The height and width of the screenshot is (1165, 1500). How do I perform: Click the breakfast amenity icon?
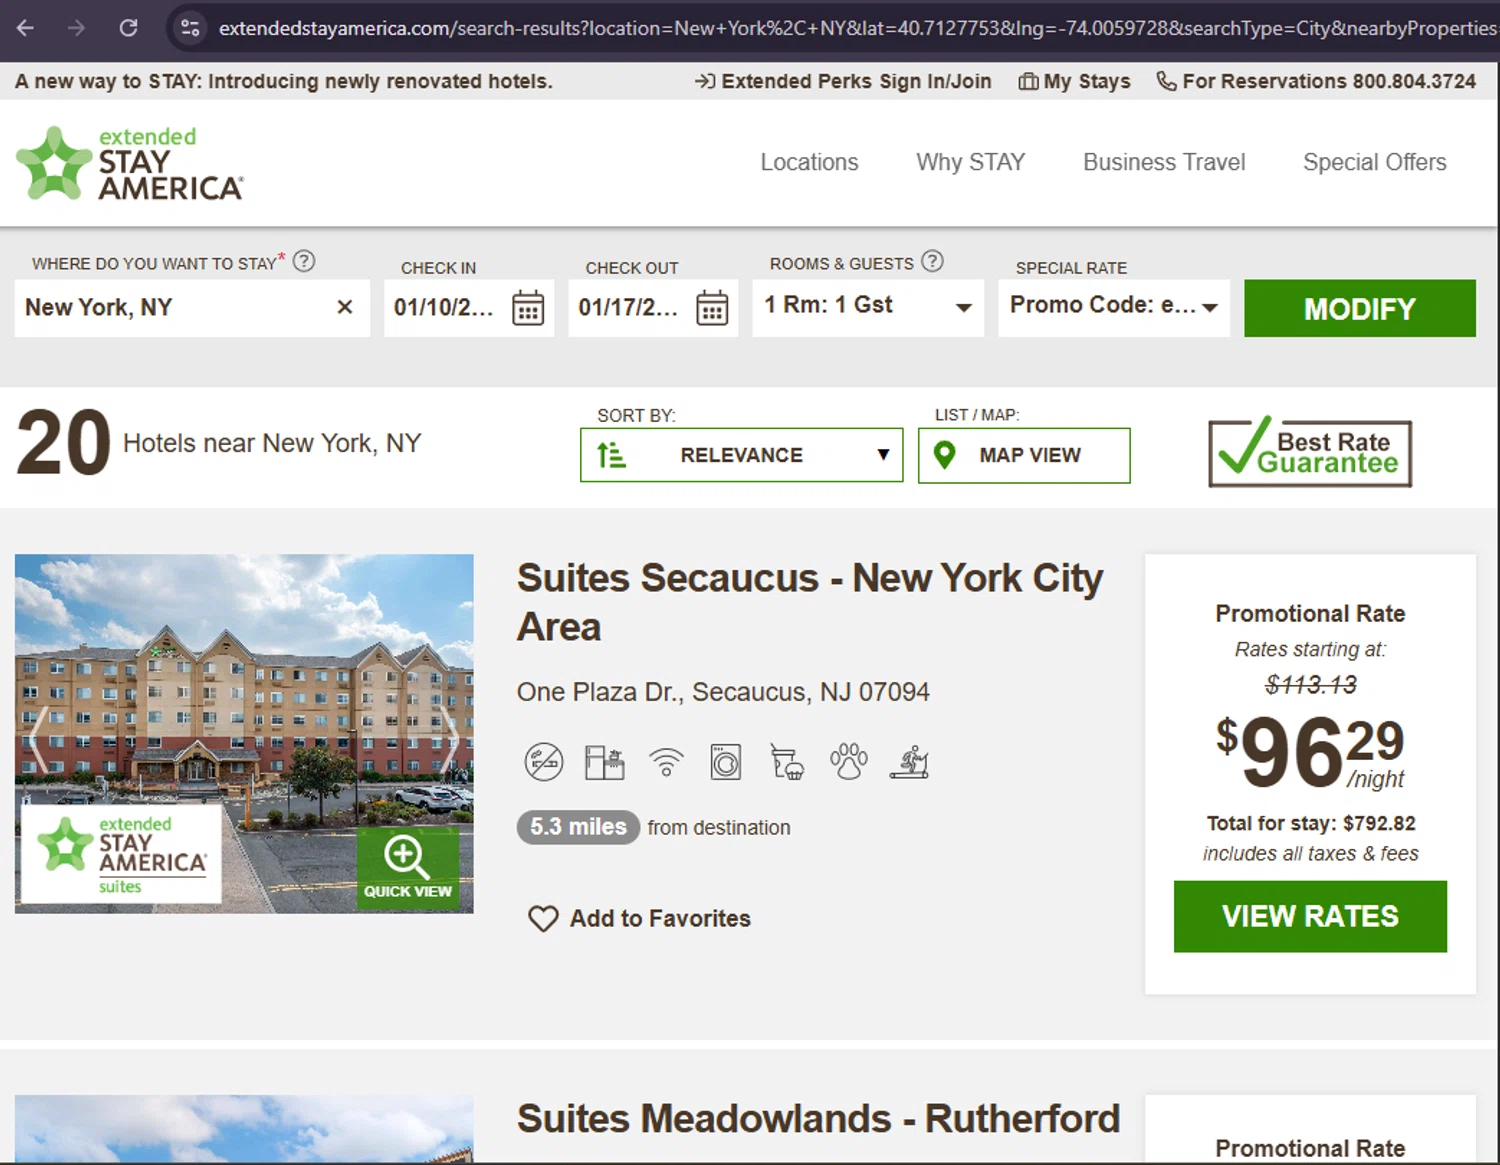tap(787, 763)
